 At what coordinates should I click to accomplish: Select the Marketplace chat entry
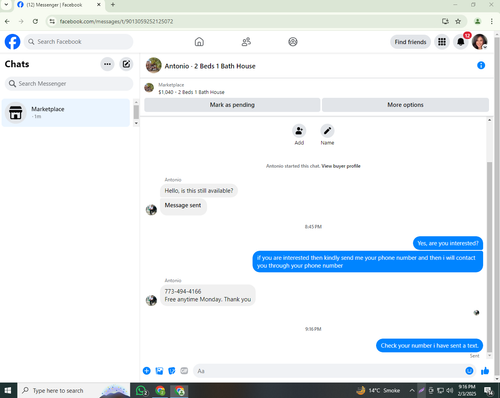(66, 113)
